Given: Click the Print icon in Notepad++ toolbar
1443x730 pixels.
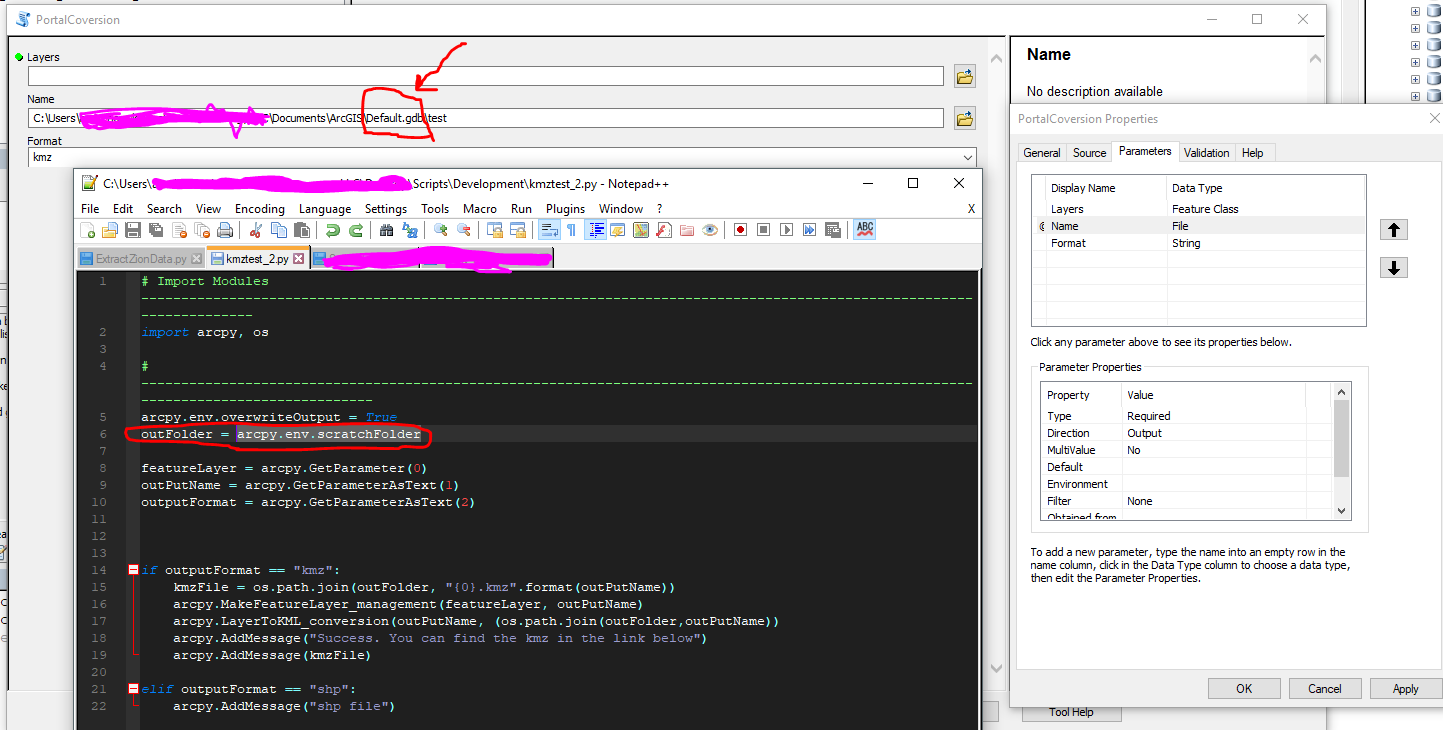Looking at the screenshot, I should [x=225, y=230].
